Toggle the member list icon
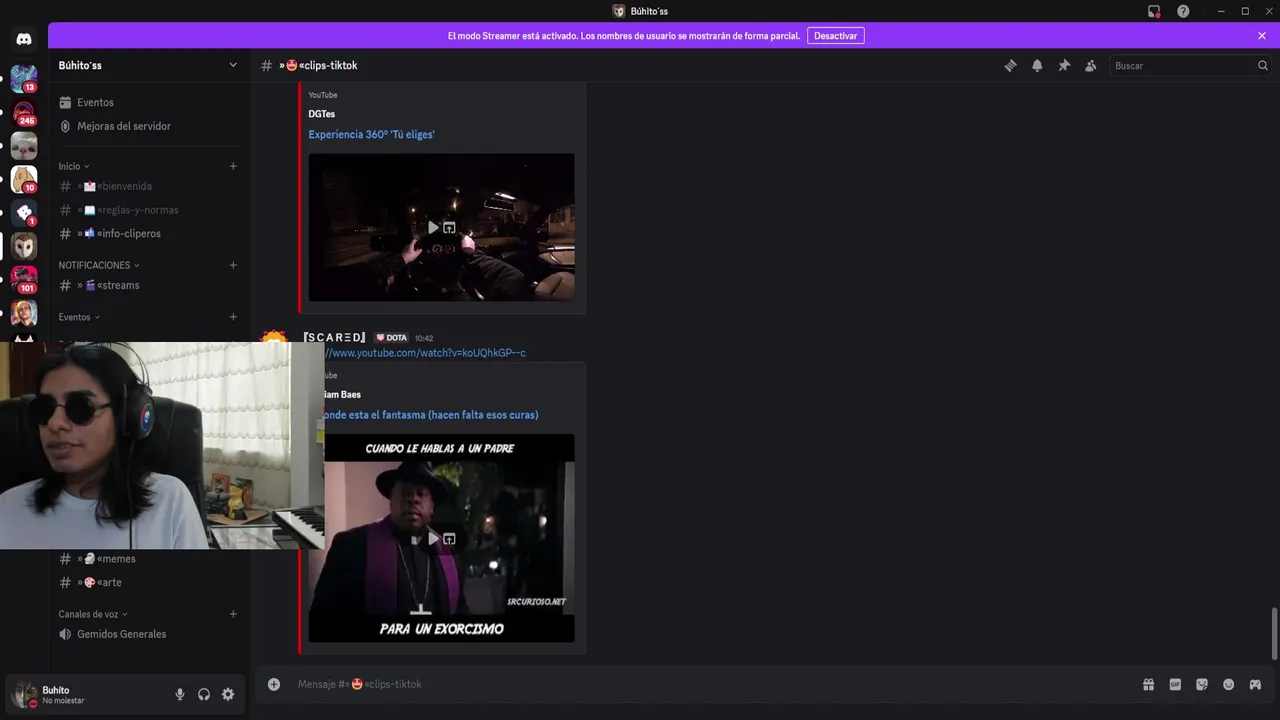 [1091, 65]
